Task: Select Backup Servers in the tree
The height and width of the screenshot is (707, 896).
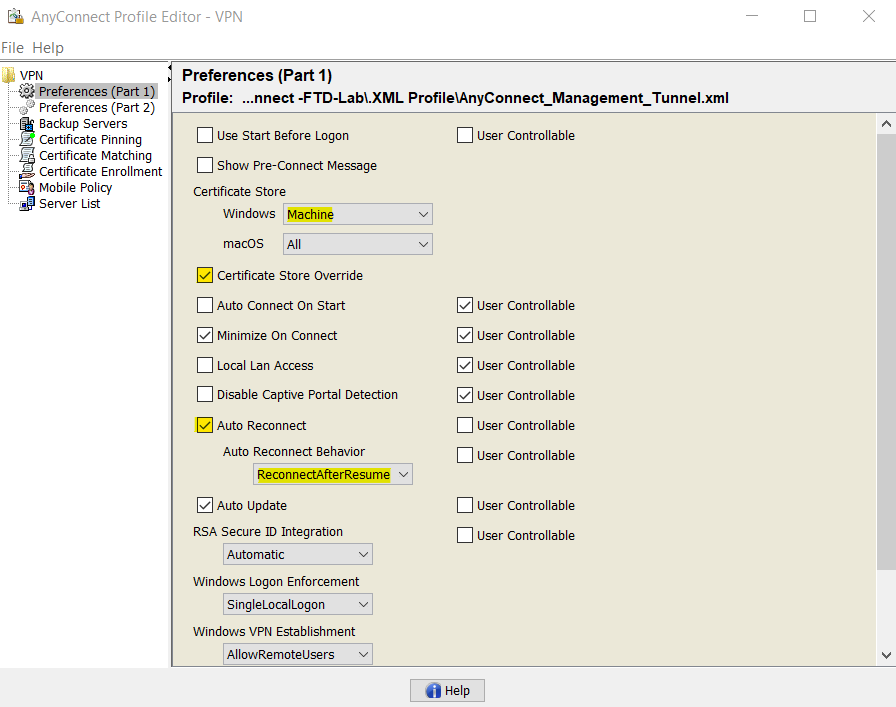Action: tap(83, 123)
